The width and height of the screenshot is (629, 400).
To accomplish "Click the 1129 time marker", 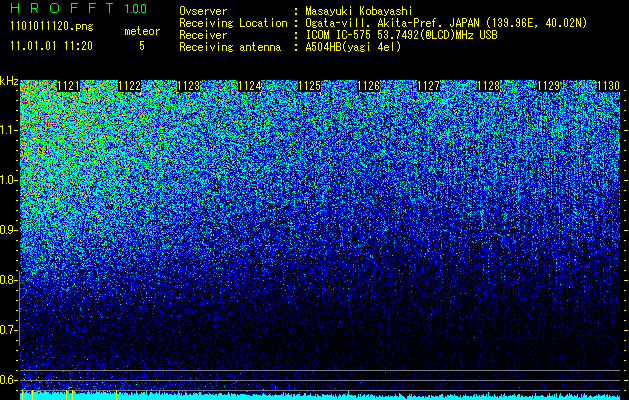I will pos(548,86).
